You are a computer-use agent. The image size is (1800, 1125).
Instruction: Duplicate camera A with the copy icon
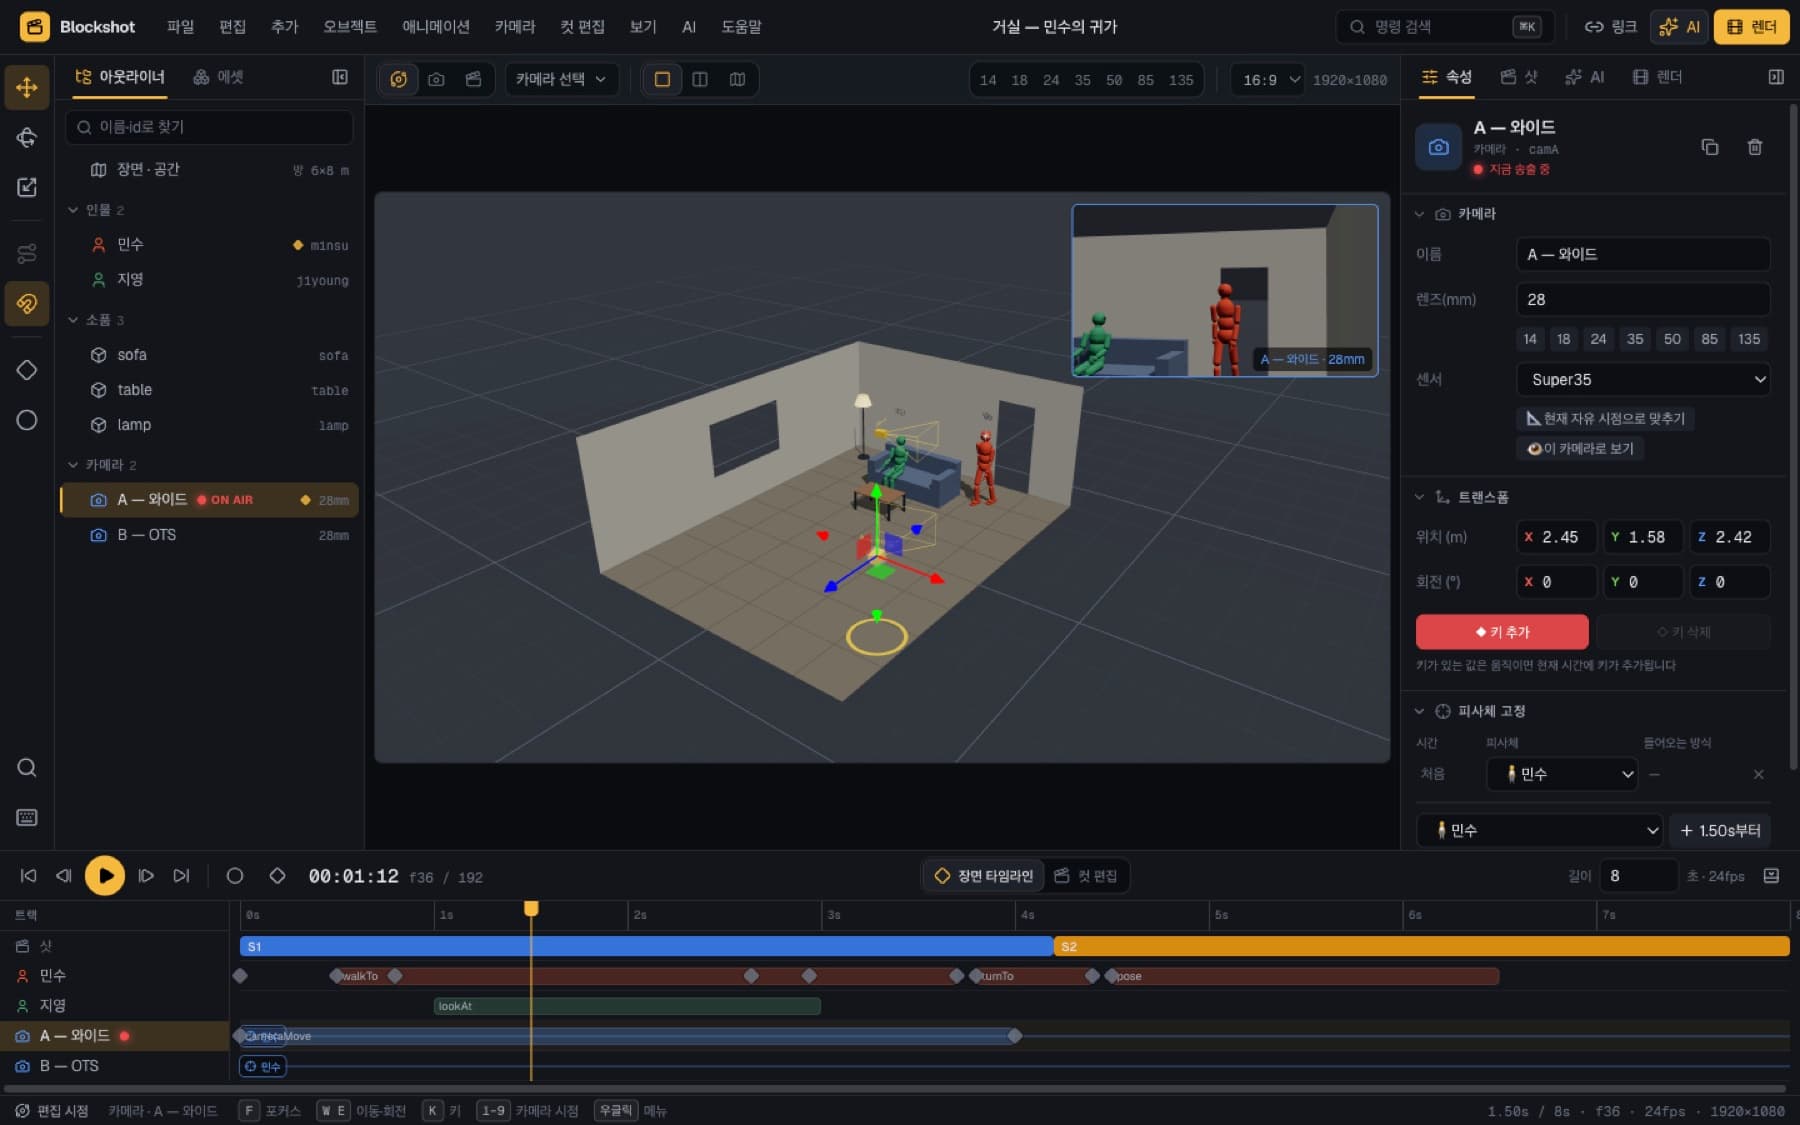pyautogui.click(x=1710, y=147)
